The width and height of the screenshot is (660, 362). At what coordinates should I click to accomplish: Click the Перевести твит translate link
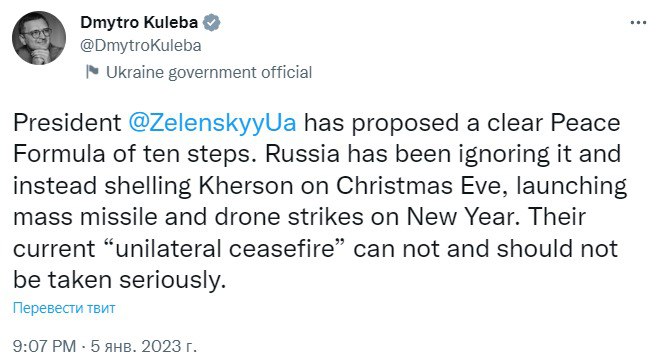click(x=64, y=308)
